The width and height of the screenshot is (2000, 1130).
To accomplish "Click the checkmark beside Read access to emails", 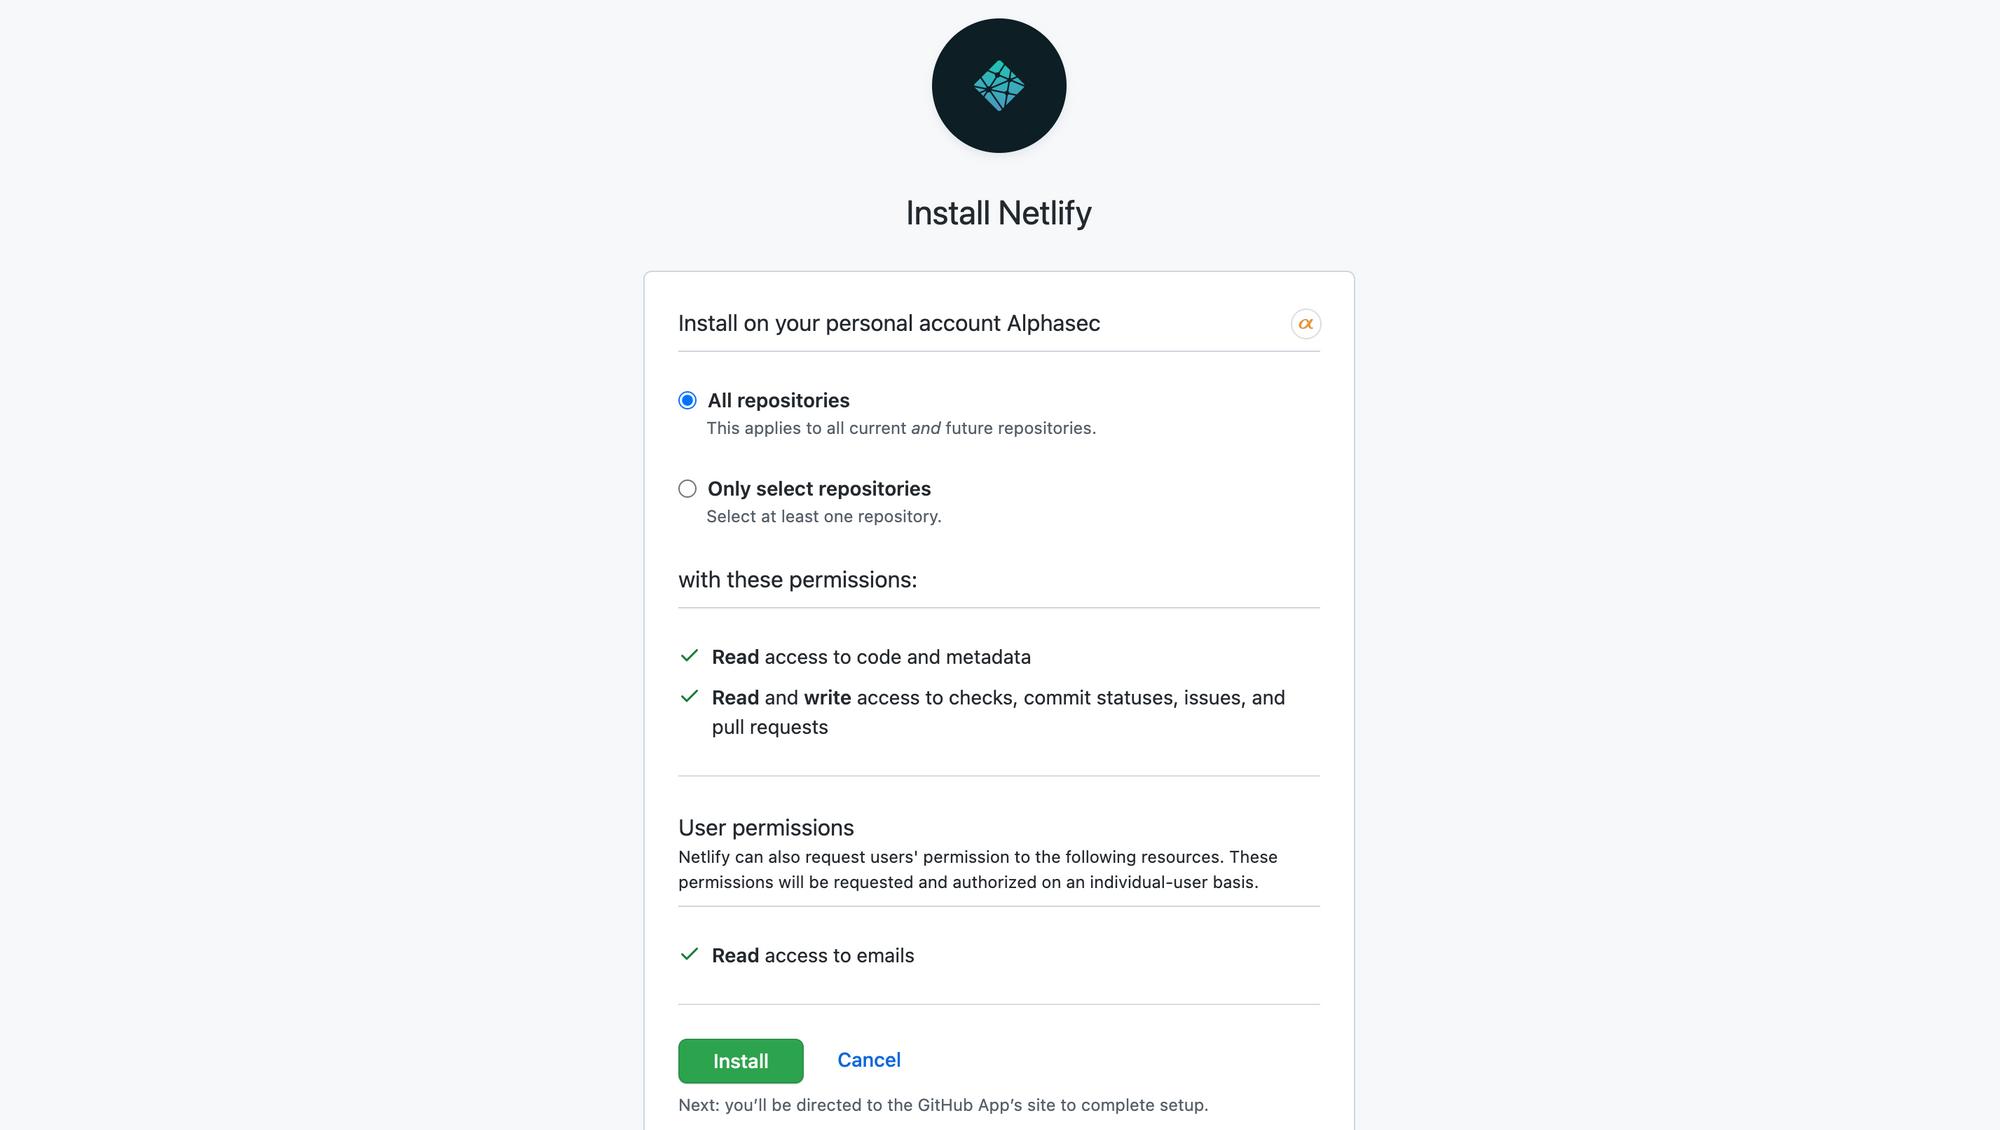I will point(689,954).
